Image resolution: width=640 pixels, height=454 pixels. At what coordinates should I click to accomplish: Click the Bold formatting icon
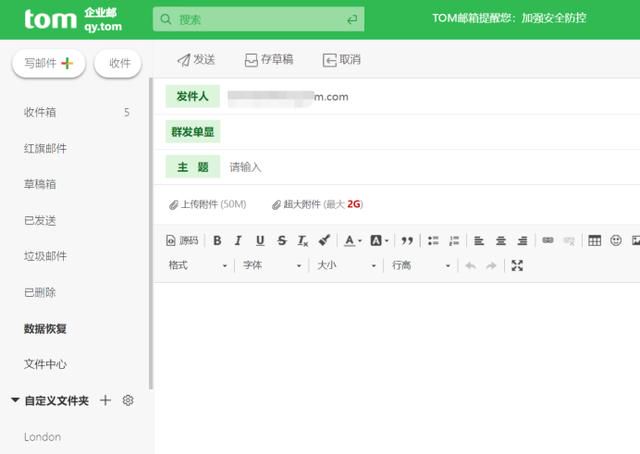click(217, 240)
